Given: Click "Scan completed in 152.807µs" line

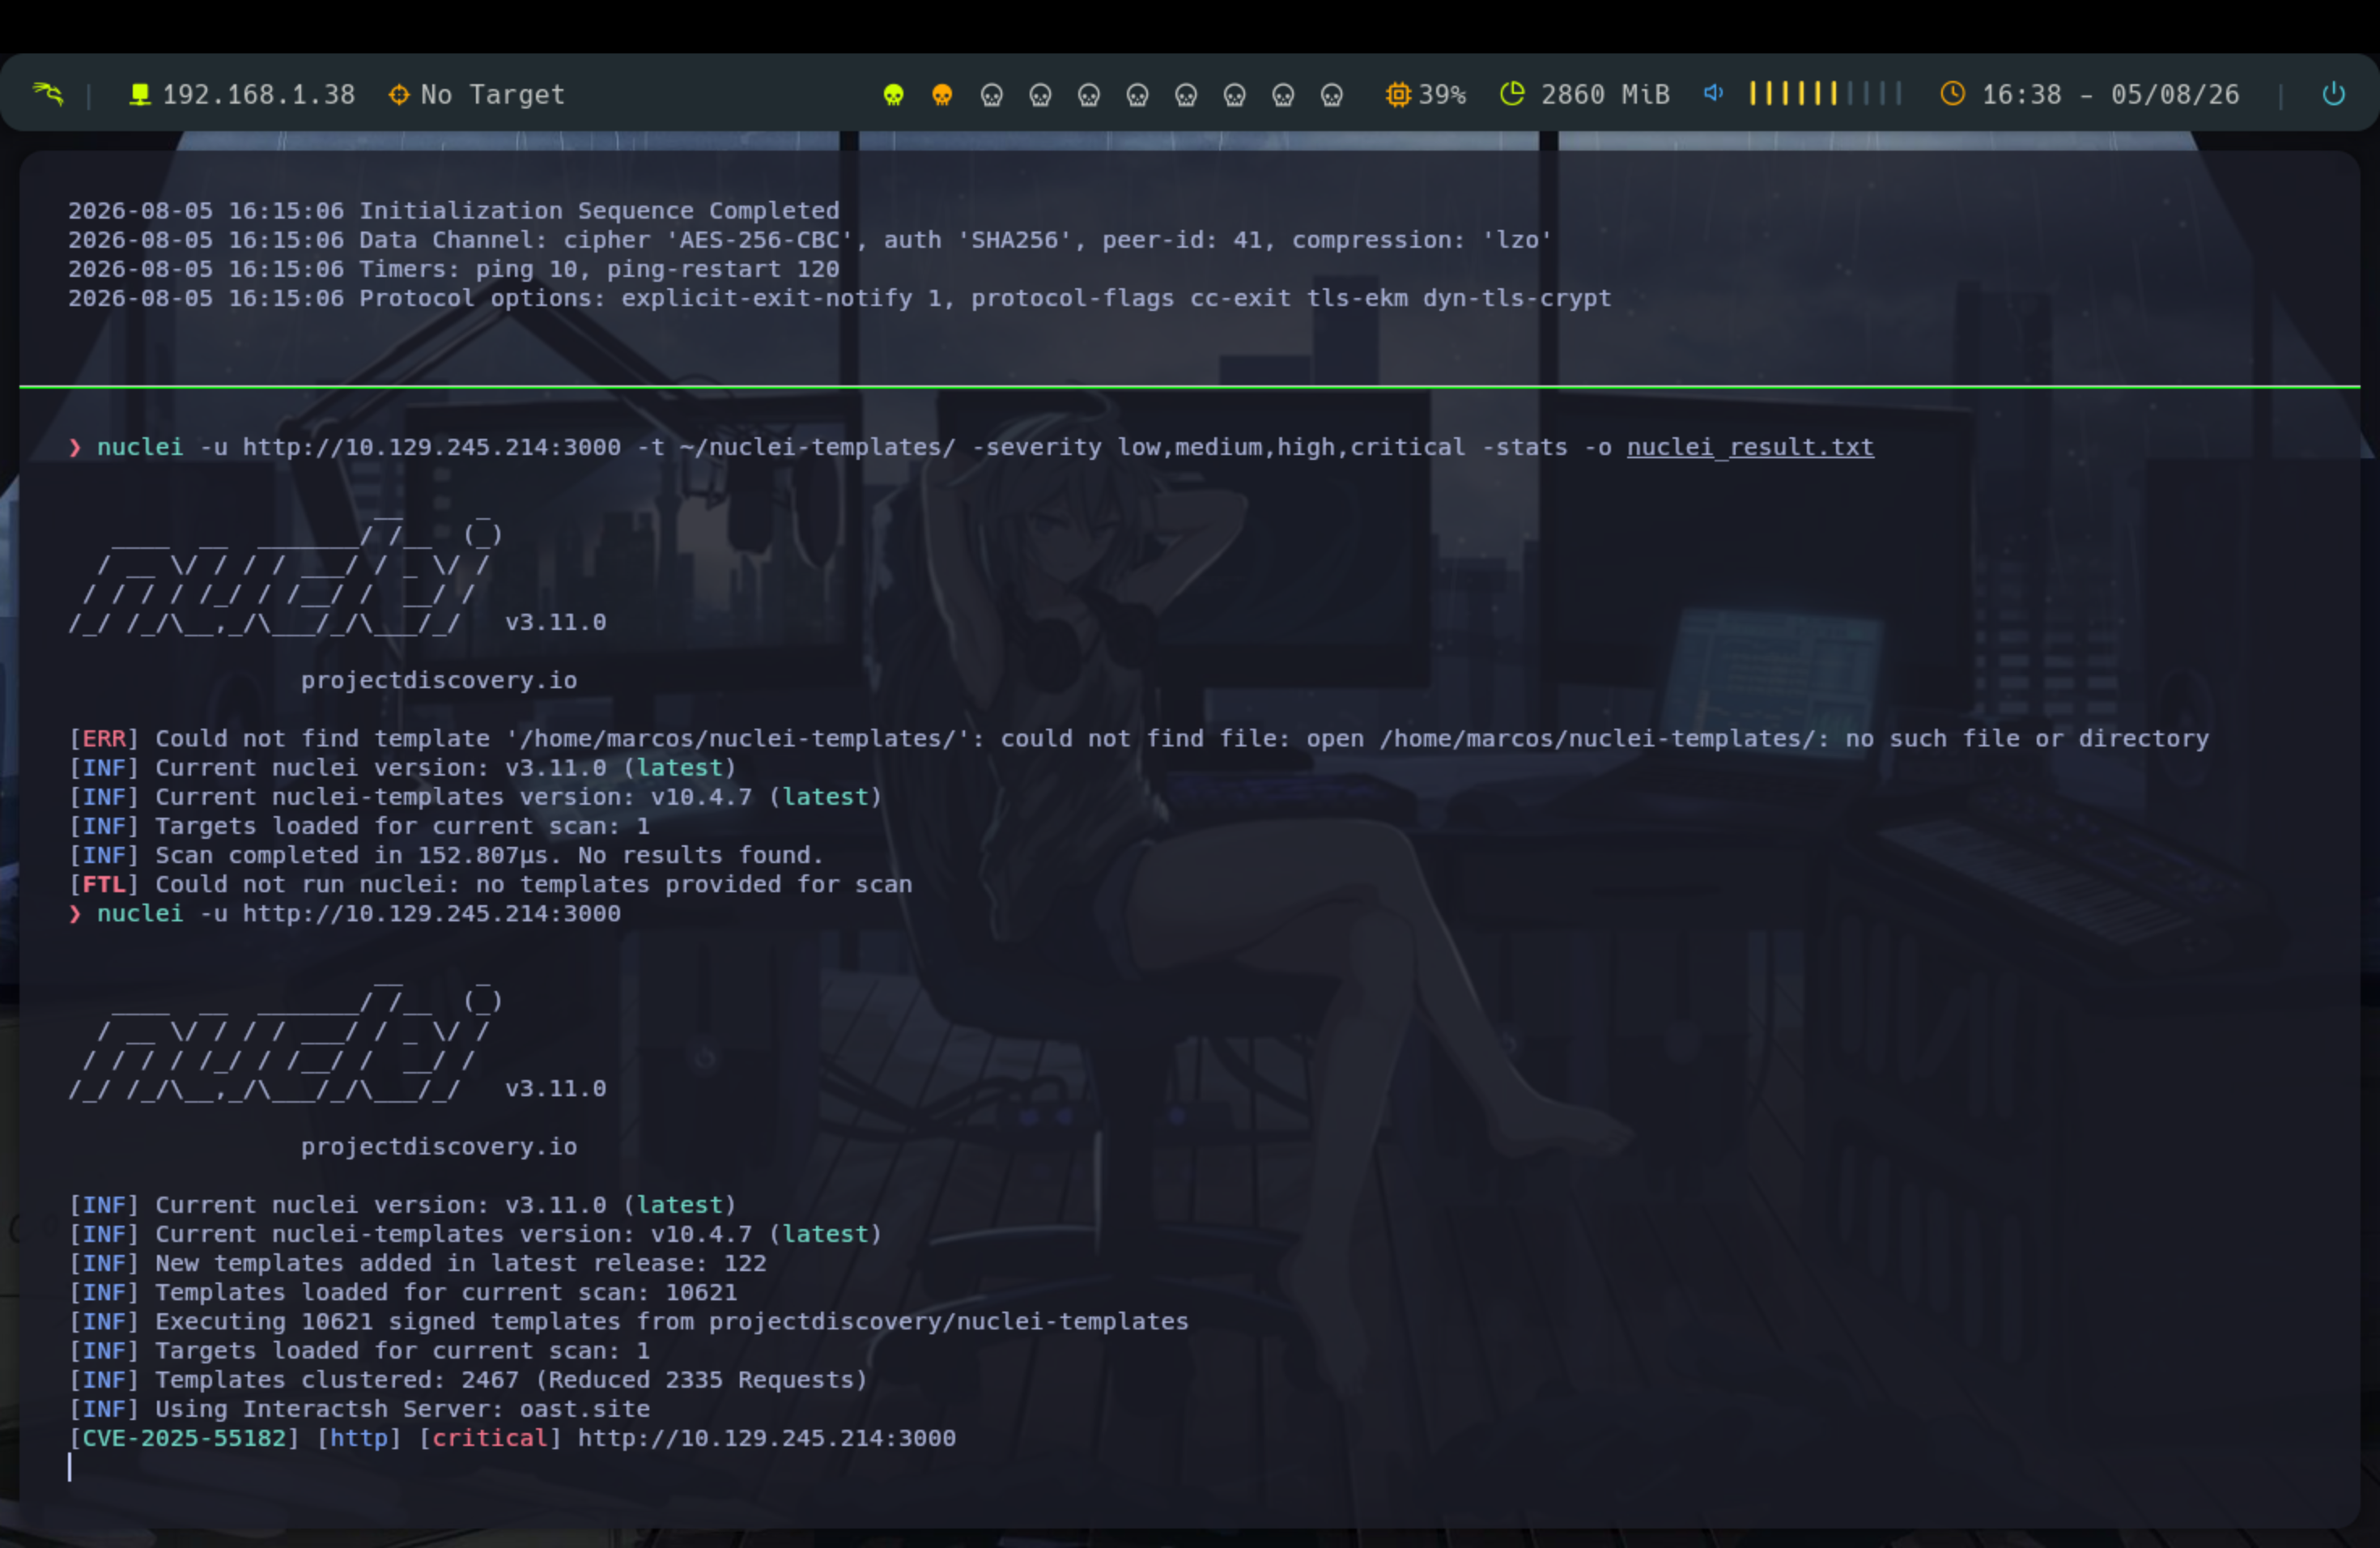Looking at the screenshot, I should point(446,856).
